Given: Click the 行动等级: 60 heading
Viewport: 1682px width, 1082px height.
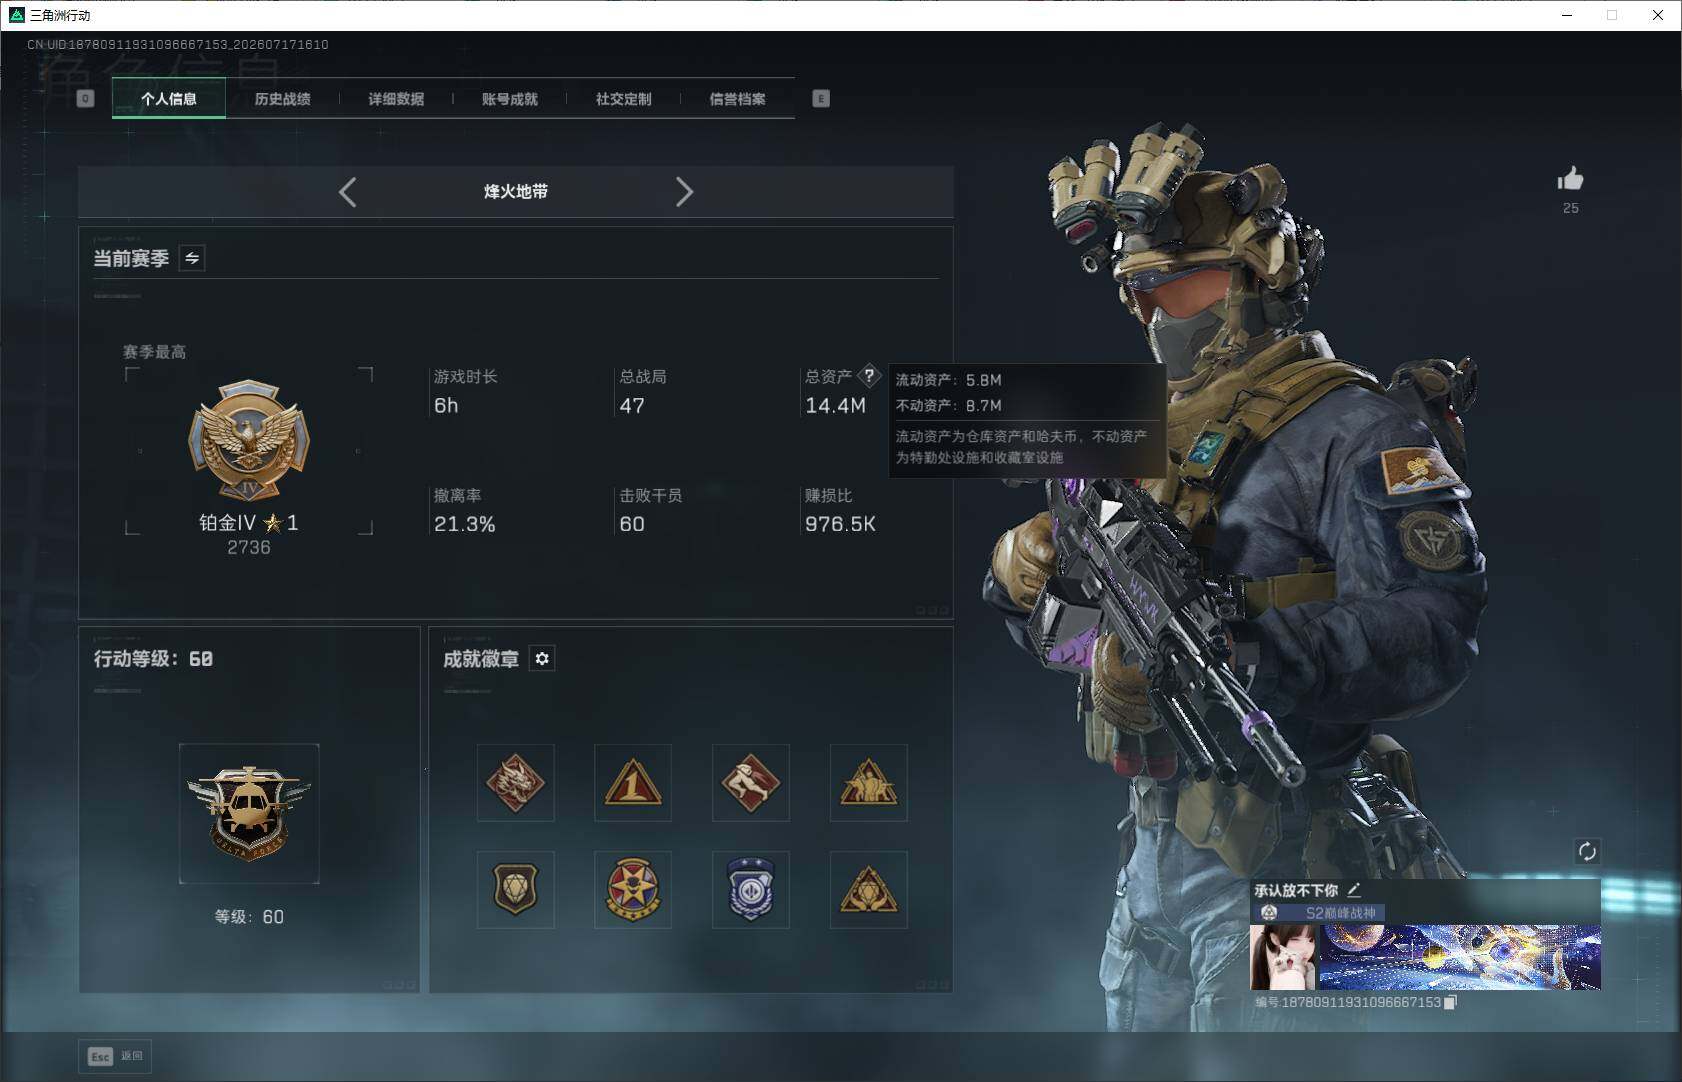Looking at the screenshot, I should [153, 659].
